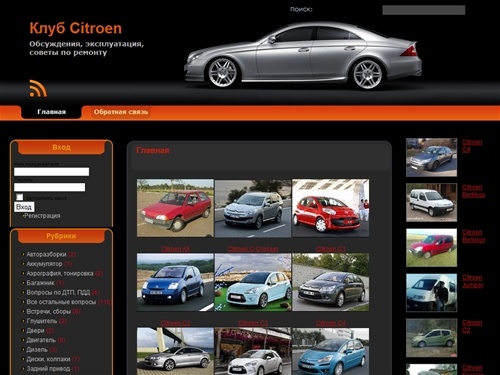The height and width of the screenshot is (375, 500).
Task: Open the Авторазборки category
Action: click(46, 254)
